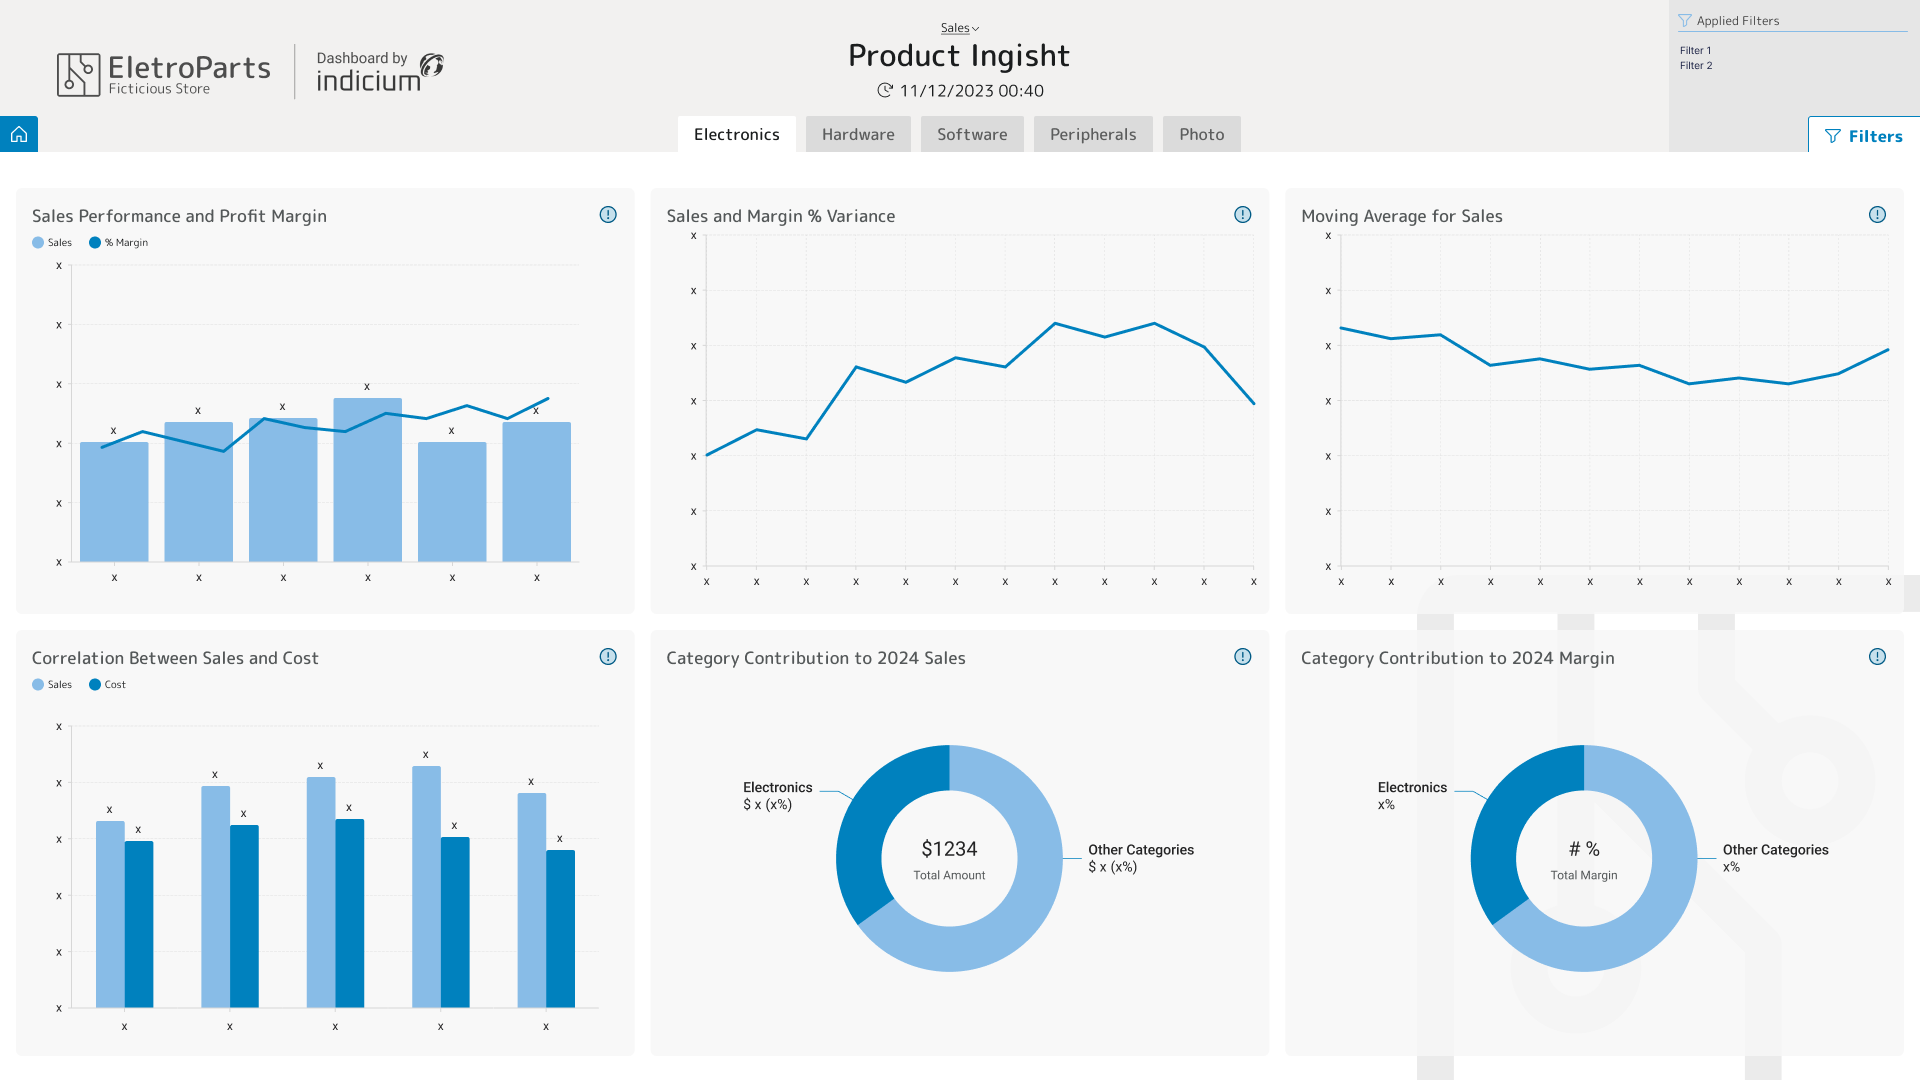Switch to the Photo tab

(x=1201, y=134)
